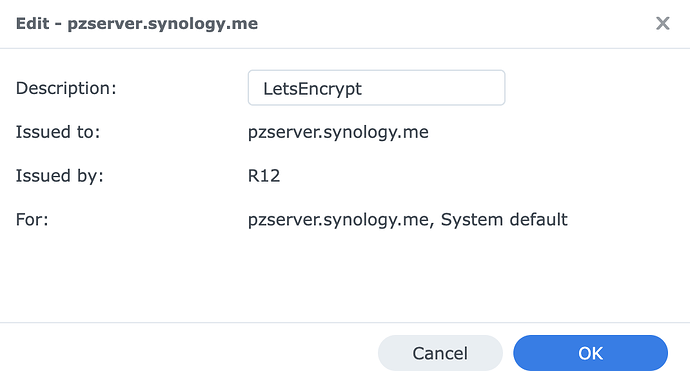Image resolution: width=690 pixels, height=371 pixels.
Task: Click the For label
Action: [32, 219]
